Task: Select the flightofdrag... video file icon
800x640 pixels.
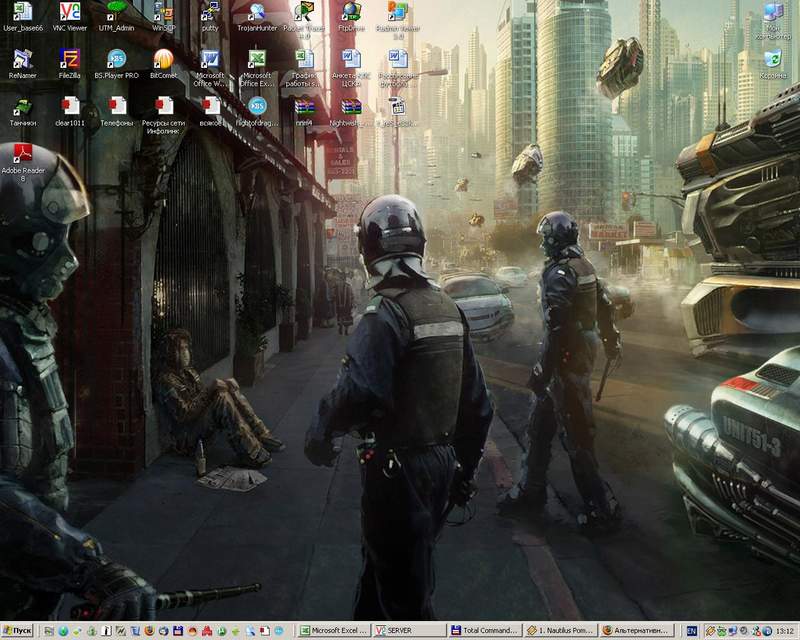Action: 257,112
